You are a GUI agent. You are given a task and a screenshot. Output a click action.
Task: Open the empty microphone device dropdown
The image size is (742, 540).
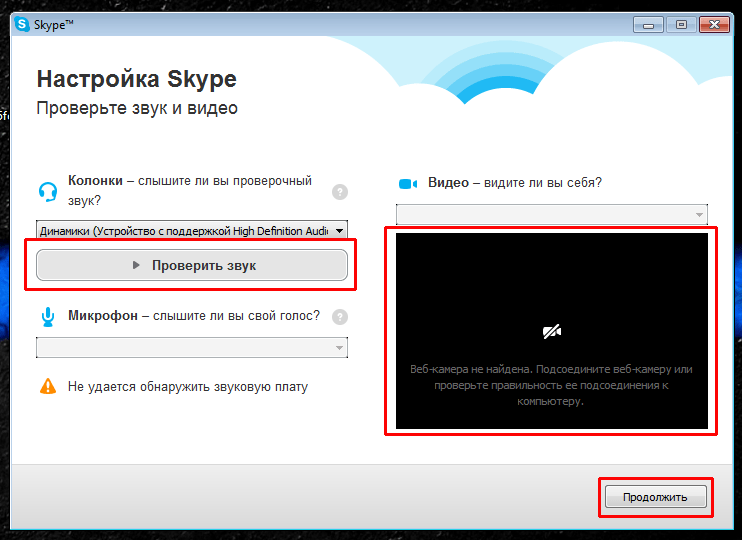click(x=192, y=348)
